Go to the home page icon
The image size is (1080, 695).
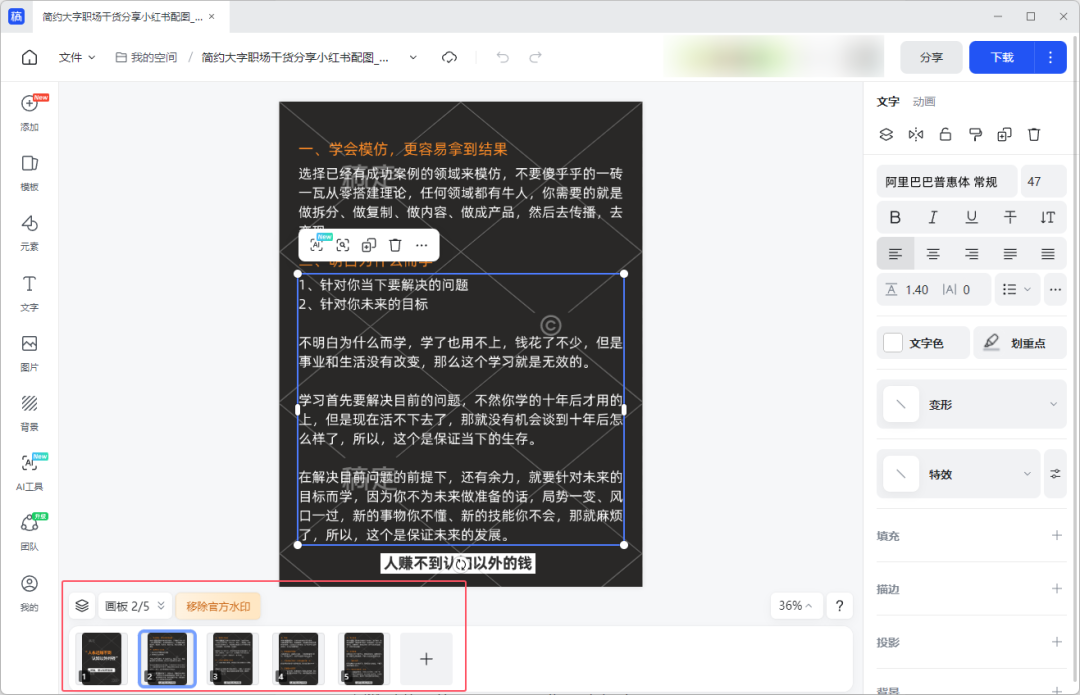29,57
